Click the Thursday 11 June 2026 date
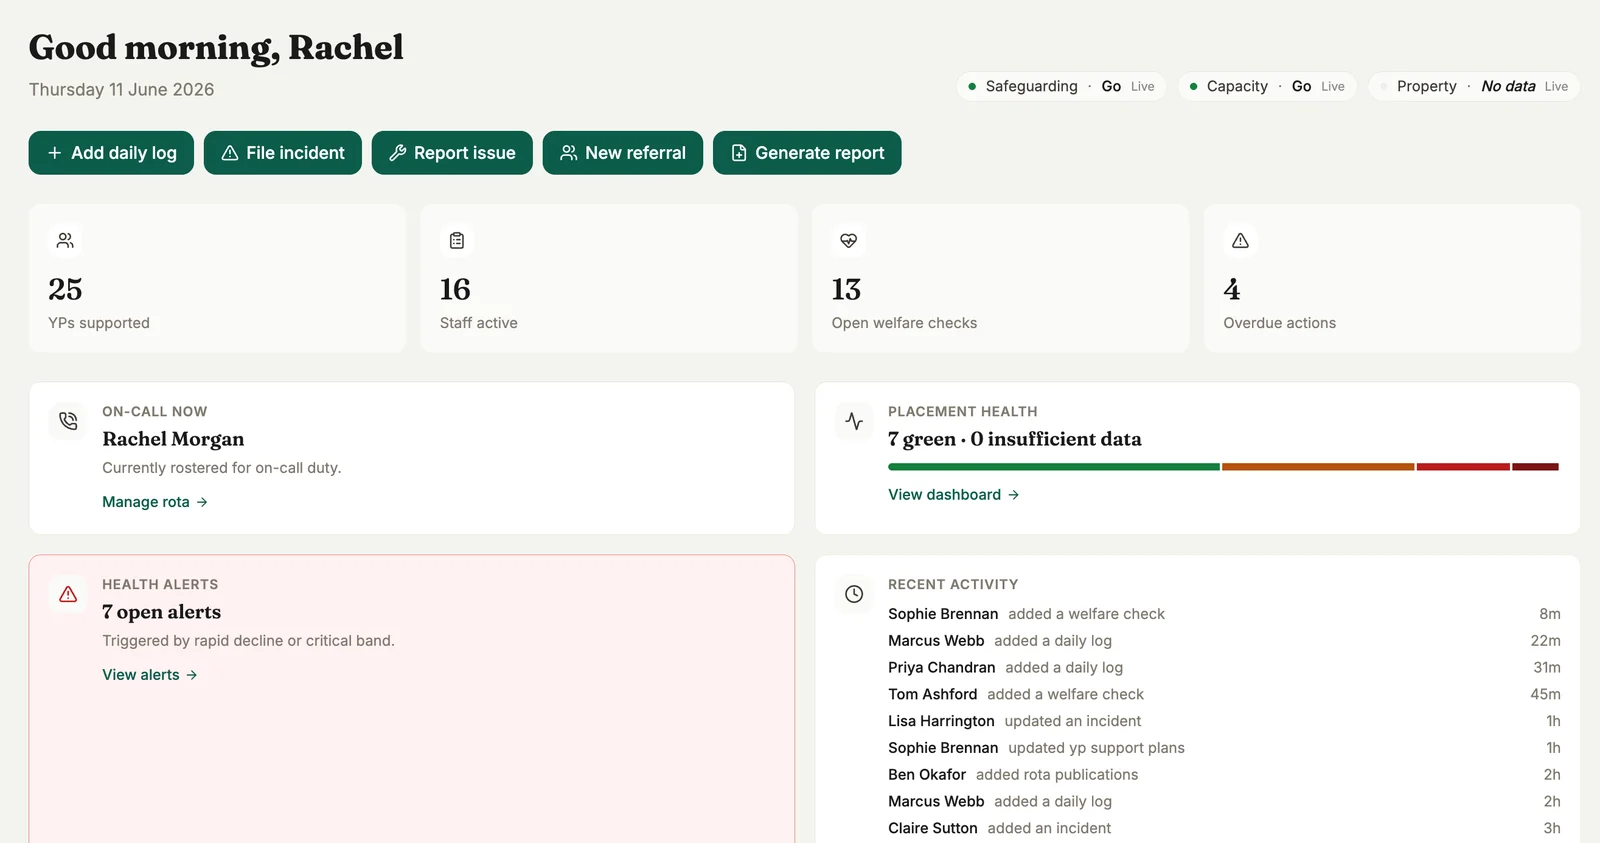Image resolution: width=1600 pixels, height=843 pixels. pos(121,89)
